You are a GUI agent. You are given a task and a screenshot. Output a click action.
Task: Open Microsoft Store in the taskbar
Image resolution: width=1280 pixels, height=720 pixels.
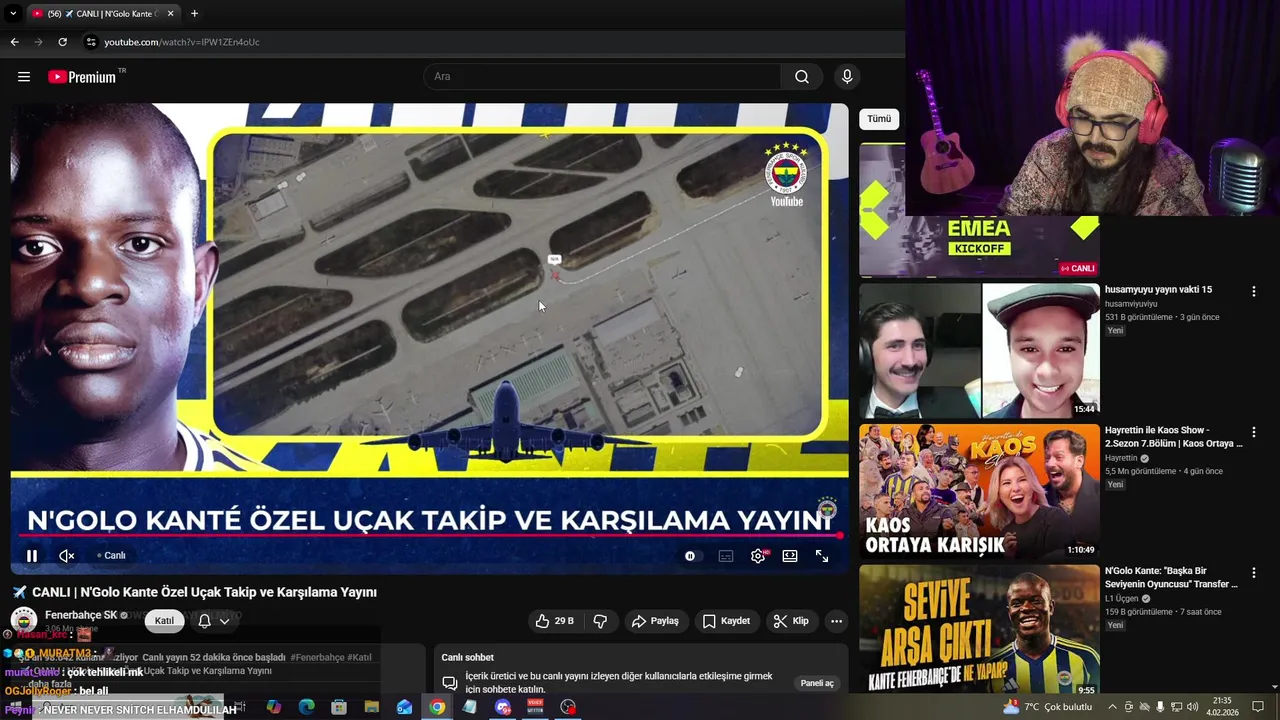tap(339, 707)
